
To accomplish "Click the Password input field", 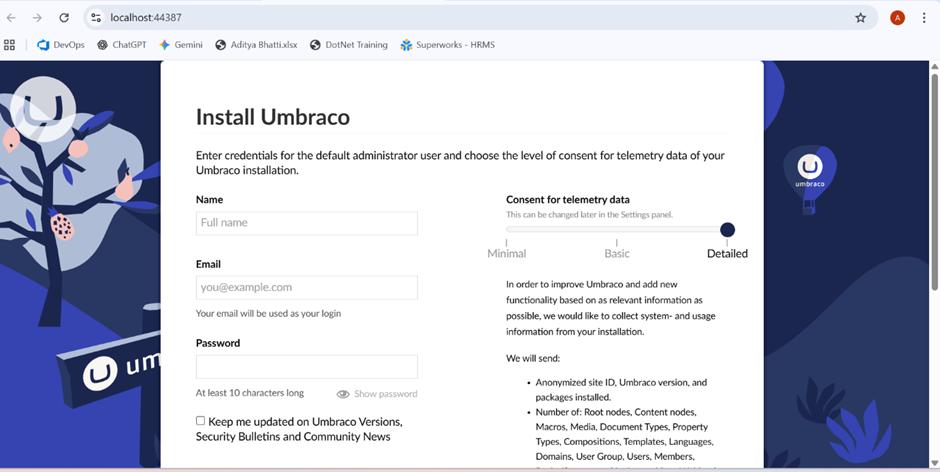I will pyautogui.click(x=306, y=366).
